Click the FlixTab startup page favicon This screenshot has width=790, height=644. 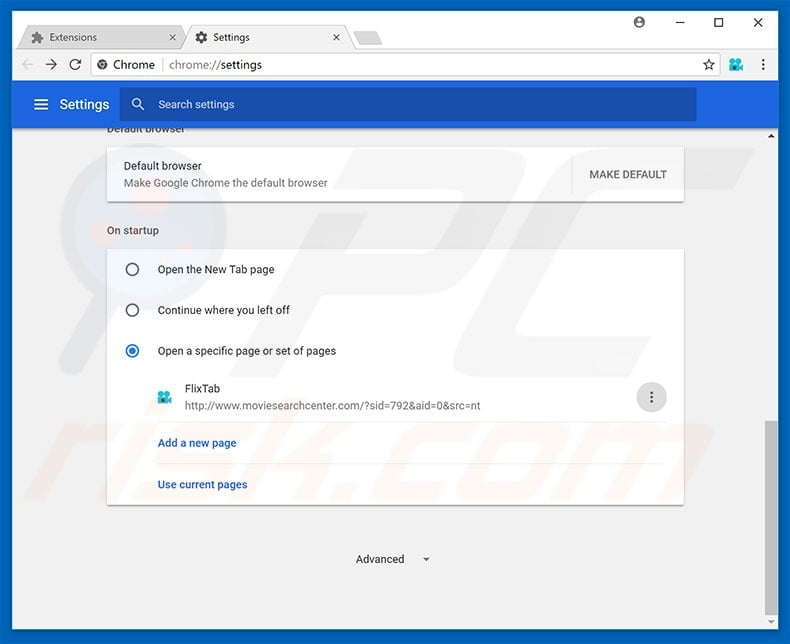tap(164, 397)
